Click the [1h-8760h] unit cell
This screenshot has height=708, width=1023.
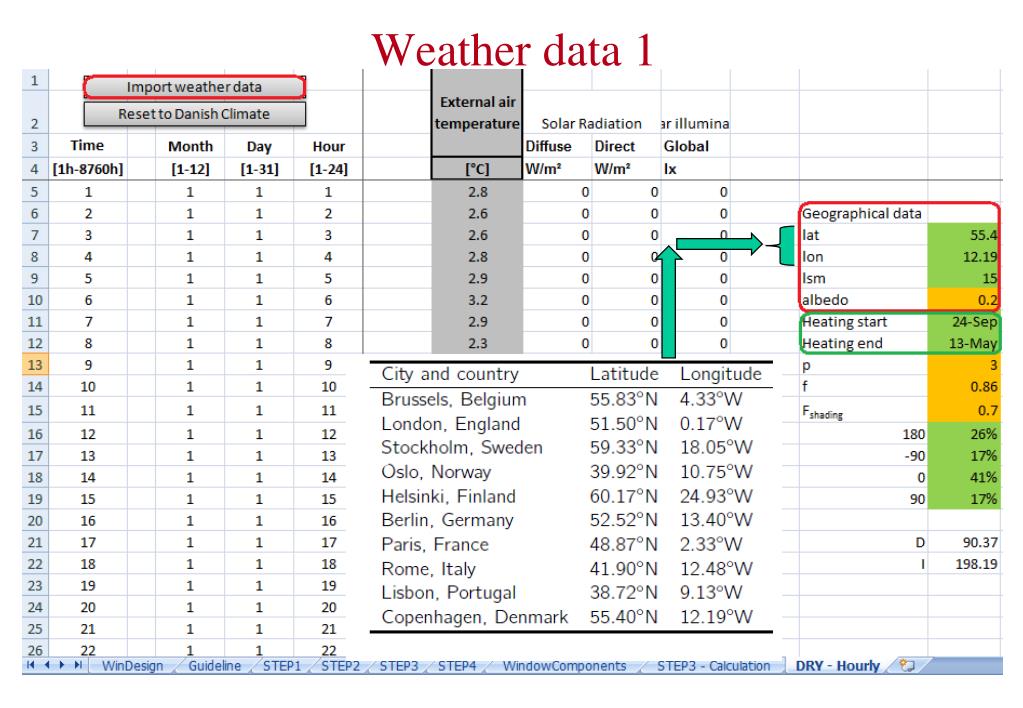tap(87, 168)
